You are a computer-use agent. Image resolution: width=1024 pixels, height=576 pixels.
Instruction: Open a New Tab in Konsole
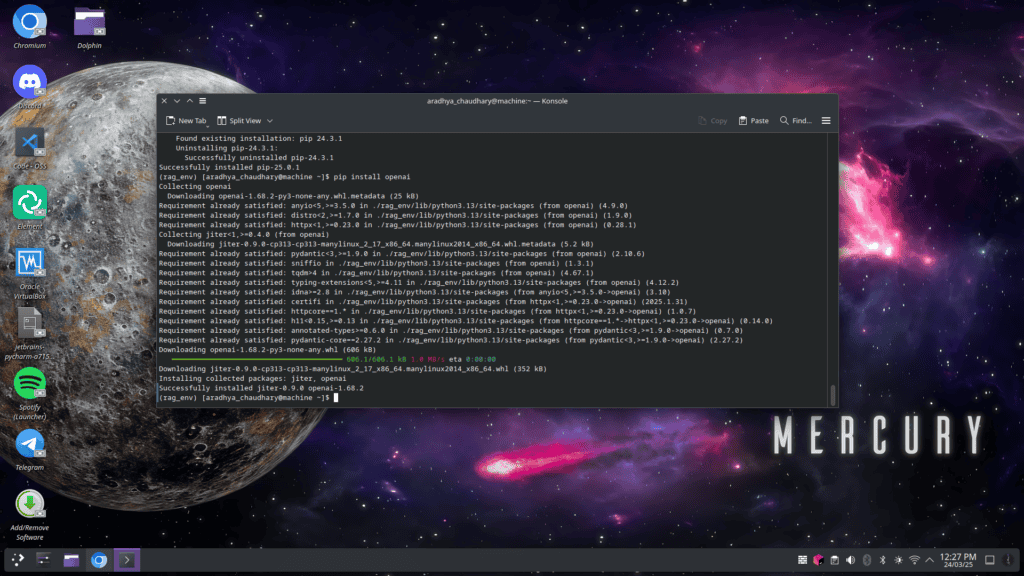tap(186, 121)
